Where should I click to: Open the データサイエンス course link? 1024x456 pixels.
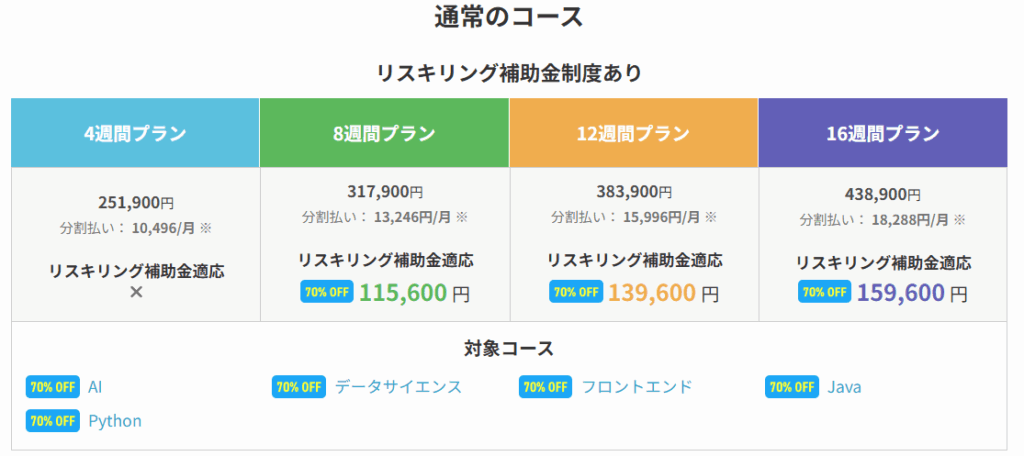tap(398, 387)
